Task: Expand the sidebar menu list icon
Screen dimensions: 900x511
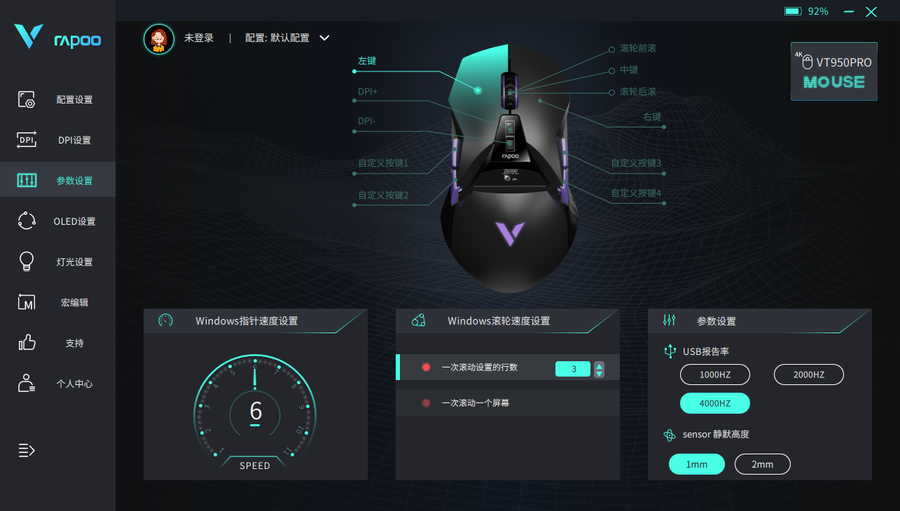Action: click(26, 450)
